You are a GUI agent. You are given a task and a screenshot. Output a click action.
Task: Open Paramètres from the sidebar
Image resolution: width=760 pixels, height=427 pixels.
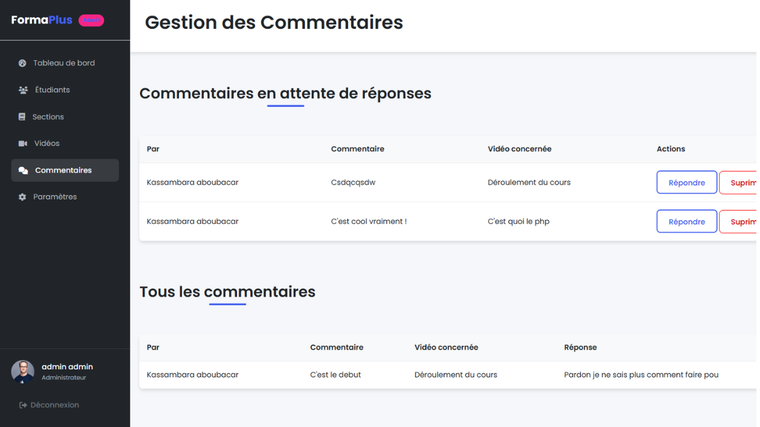click(x=54, y=197)
